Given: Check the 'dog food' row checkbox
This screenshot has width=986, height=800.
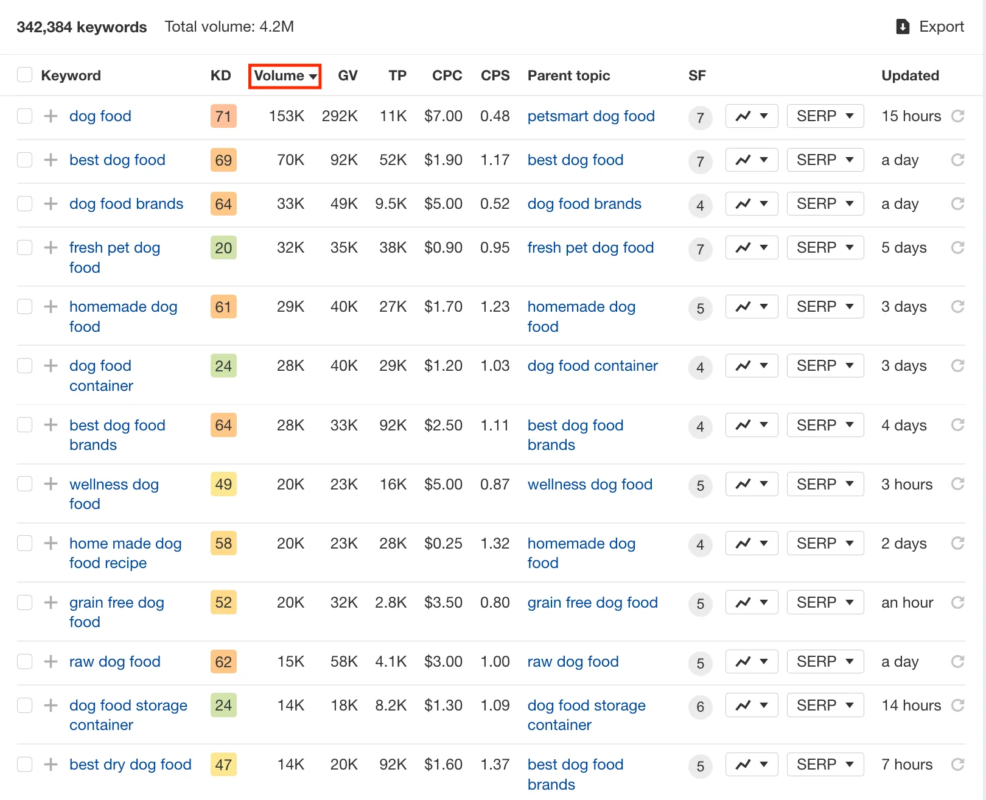Looking at the screenshot, I should 25,116.
